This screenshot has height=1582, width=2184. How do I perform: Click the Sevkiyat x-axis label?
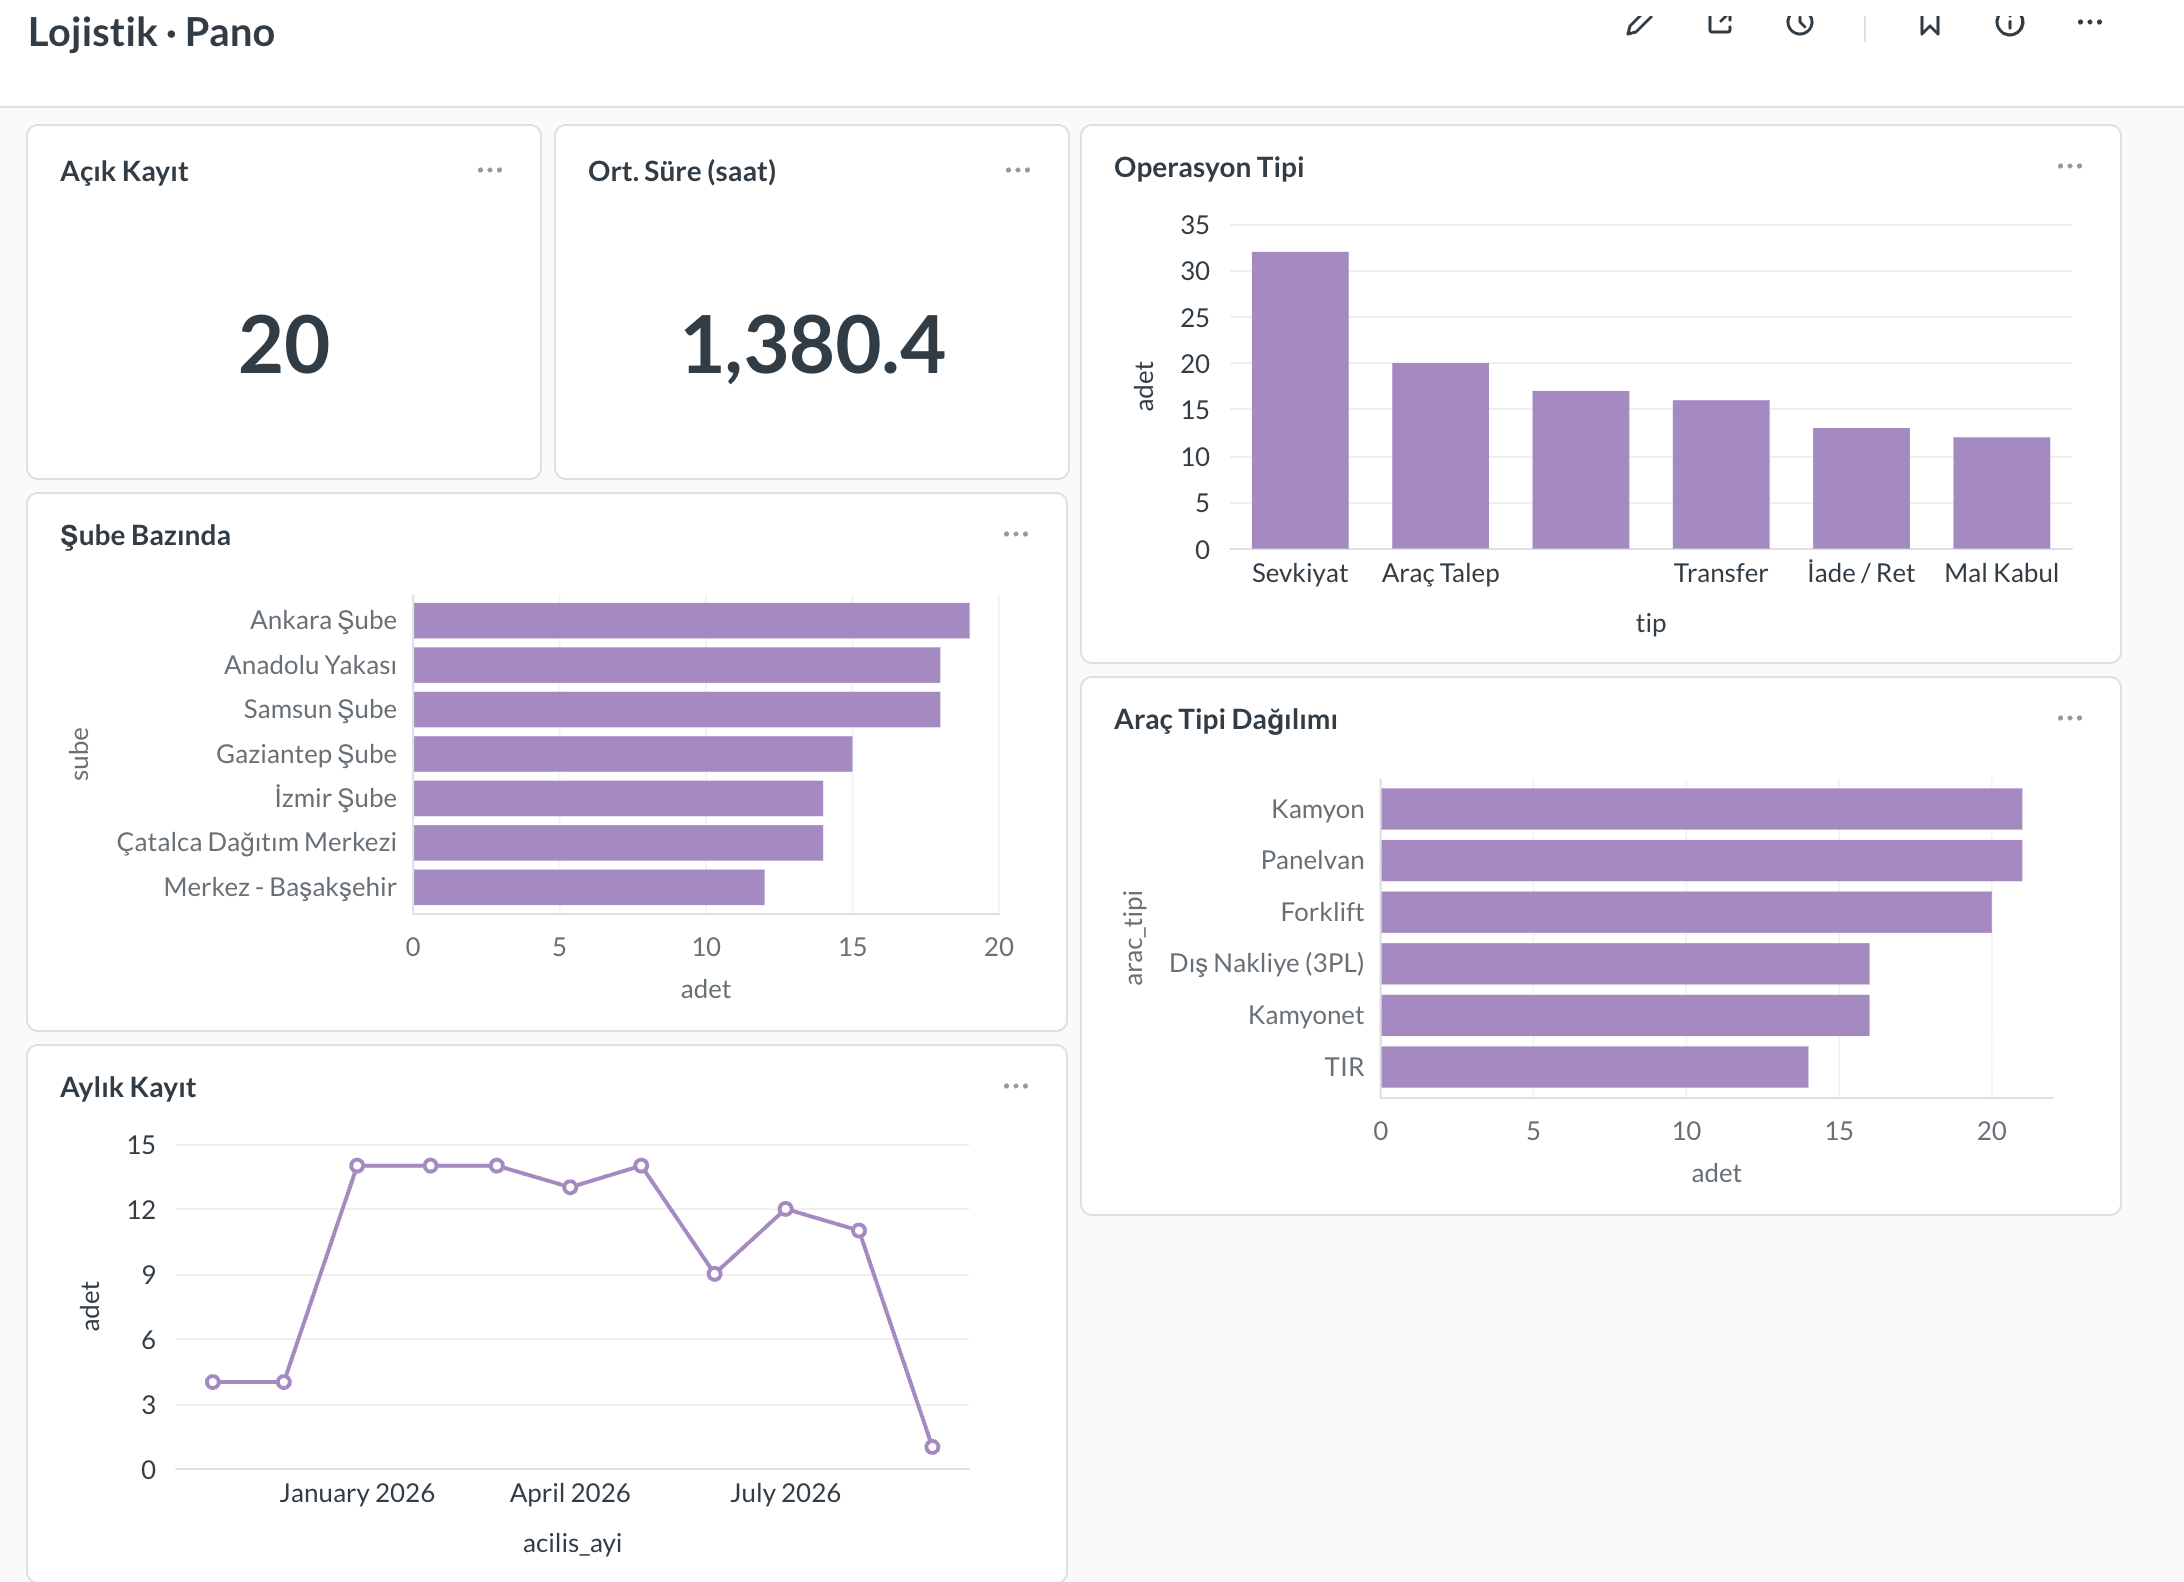point(1300,573)
